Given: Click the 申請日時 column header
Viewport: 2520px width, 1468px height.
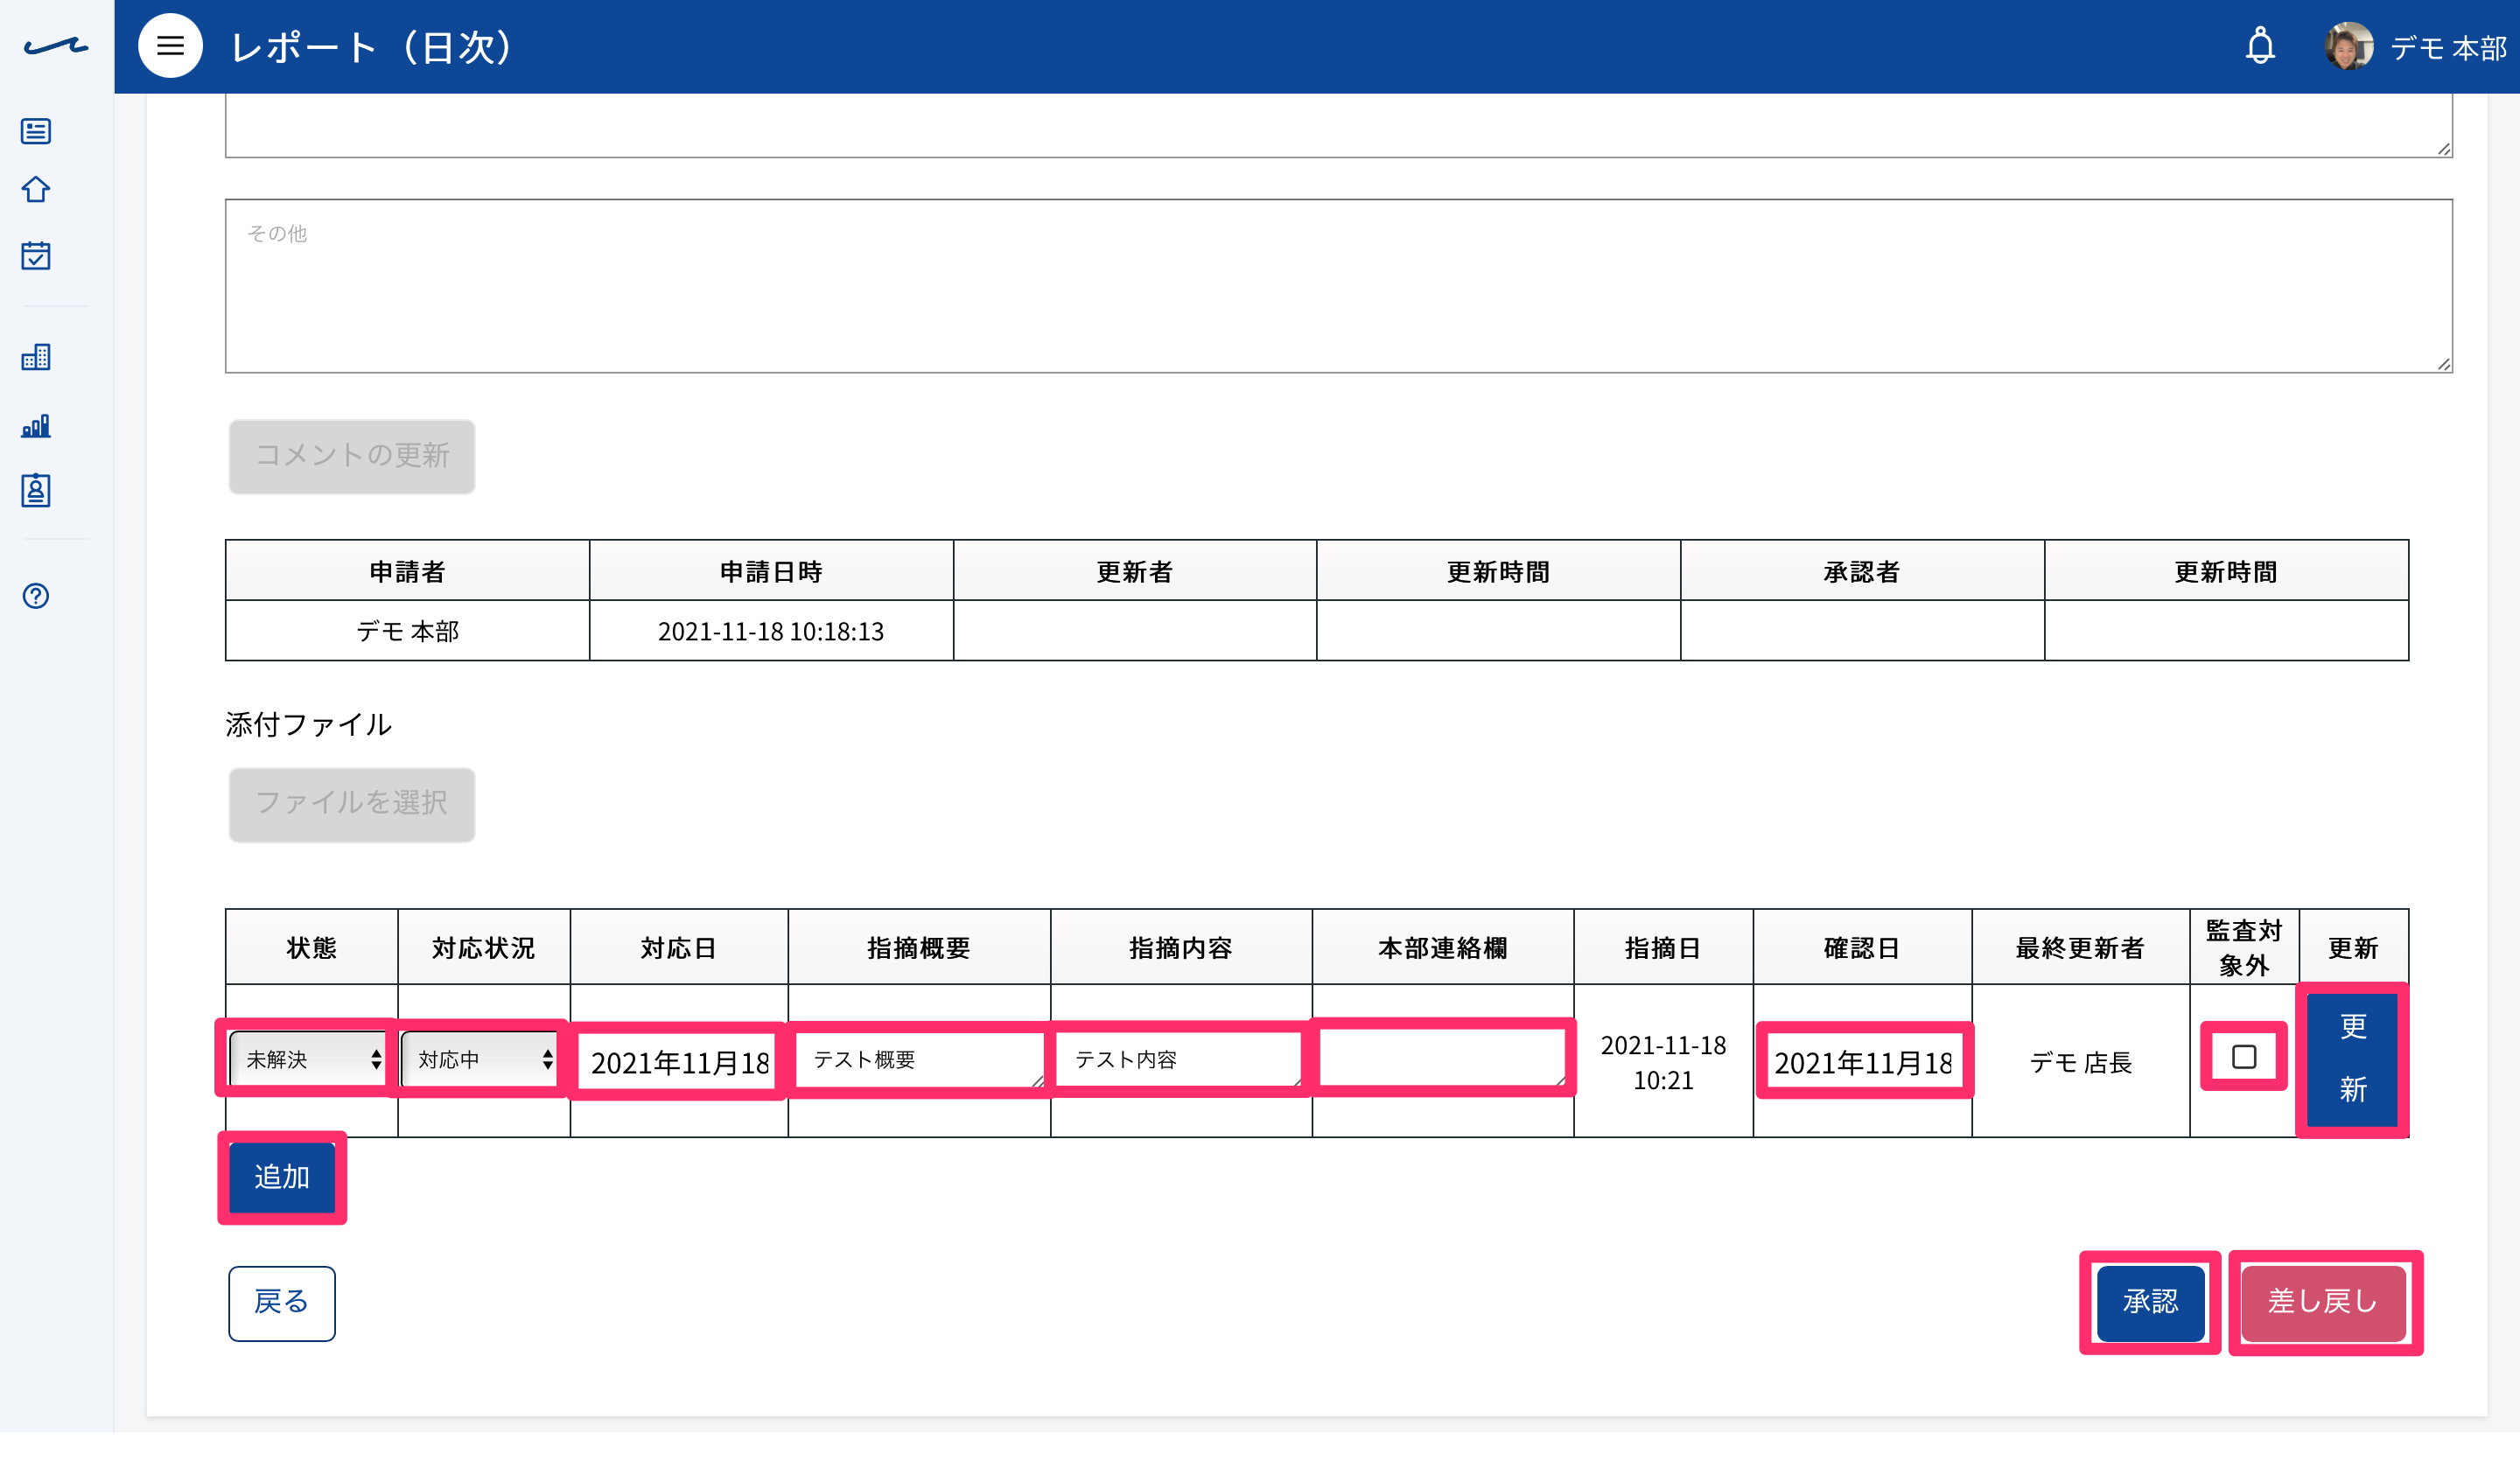Looking at the screenshot, I should 771,571.
